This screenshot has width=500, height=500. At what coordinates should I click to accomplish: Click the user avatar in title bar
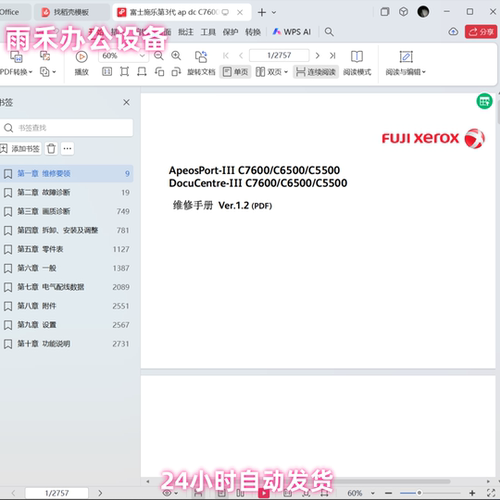423,12
